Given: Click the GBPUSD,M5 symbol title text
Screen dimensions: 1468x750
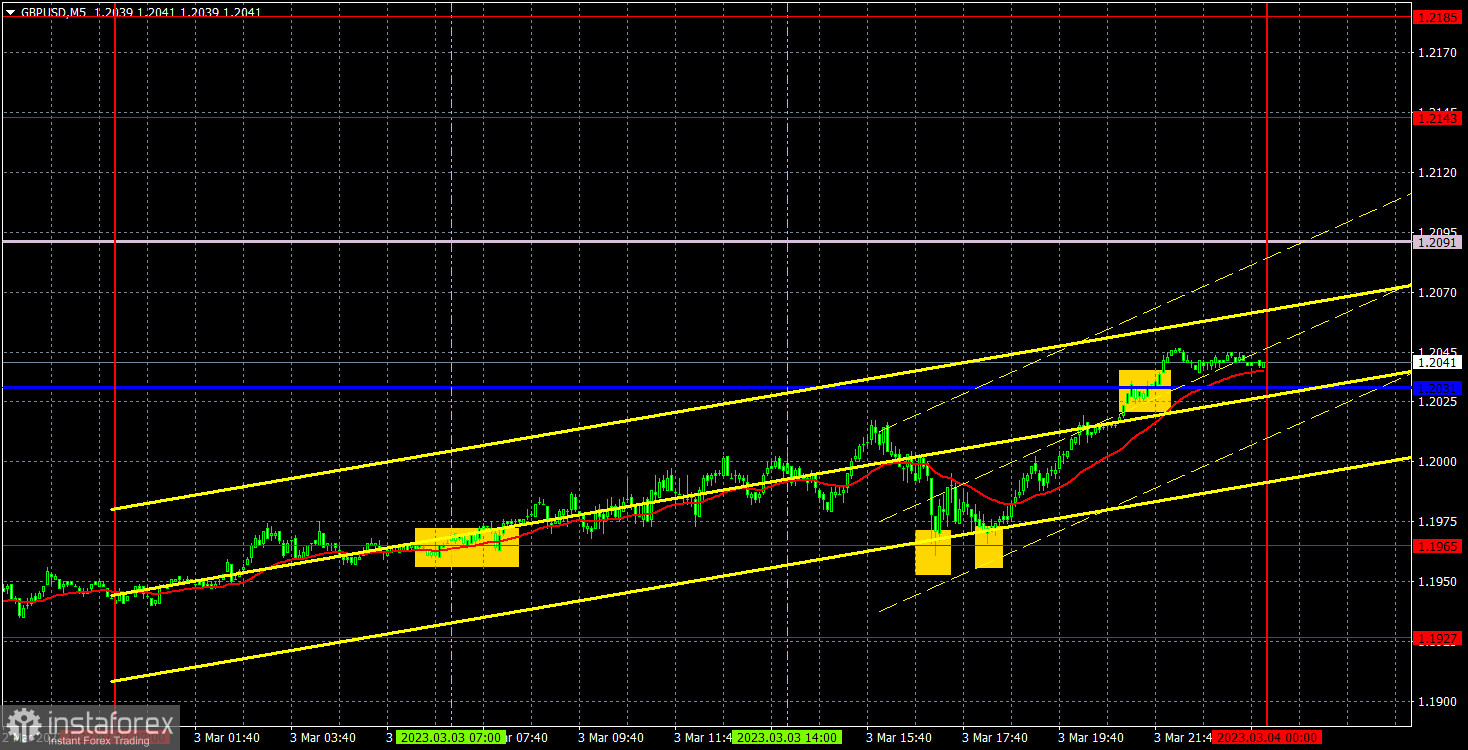Looking at the screenshot, I should click(52, 13).
